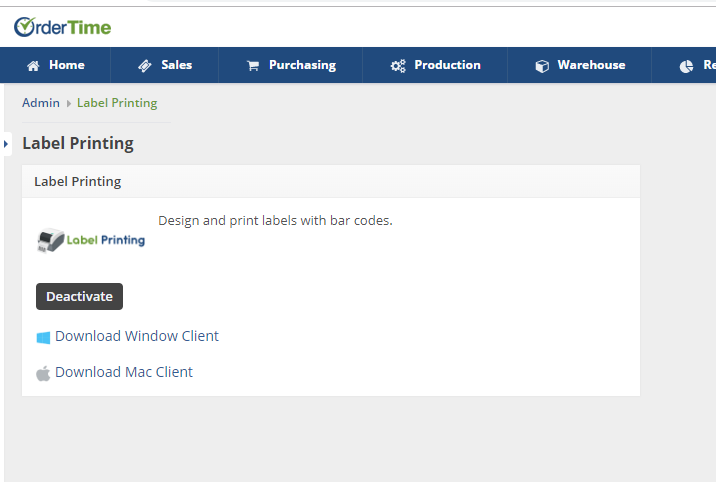
Task: Open the Warehouse menu
Action: [x=579, y=65]
